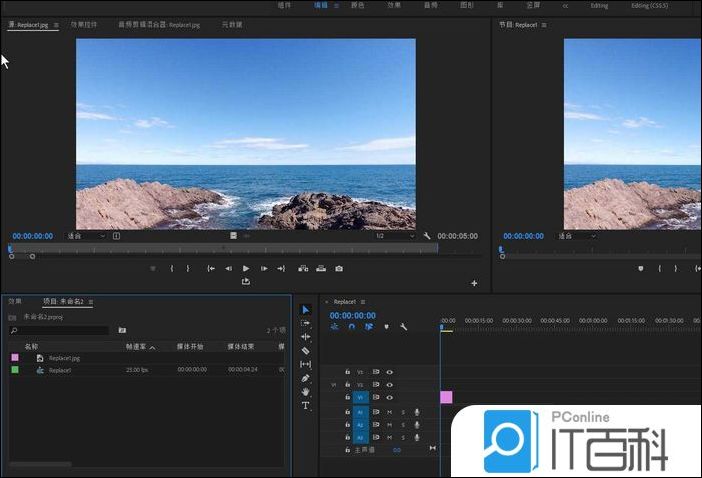Open source playback resolution 1/2 dropdown
702x478 pixels.
(394, 236)
